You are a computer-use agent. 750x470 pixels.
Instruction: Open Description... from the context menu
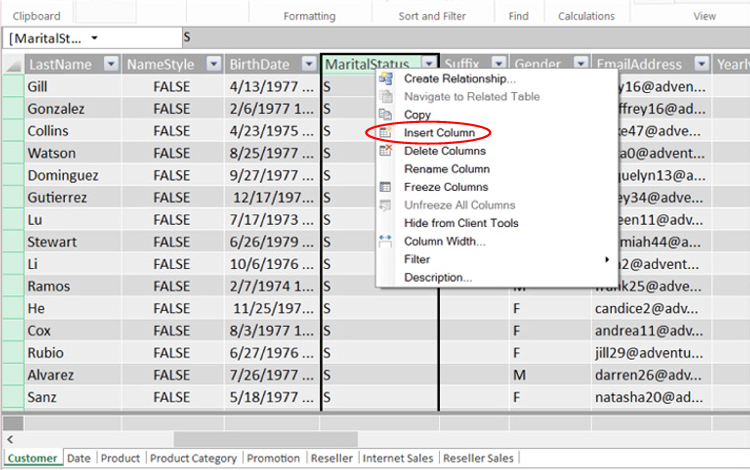click(438, 277)
